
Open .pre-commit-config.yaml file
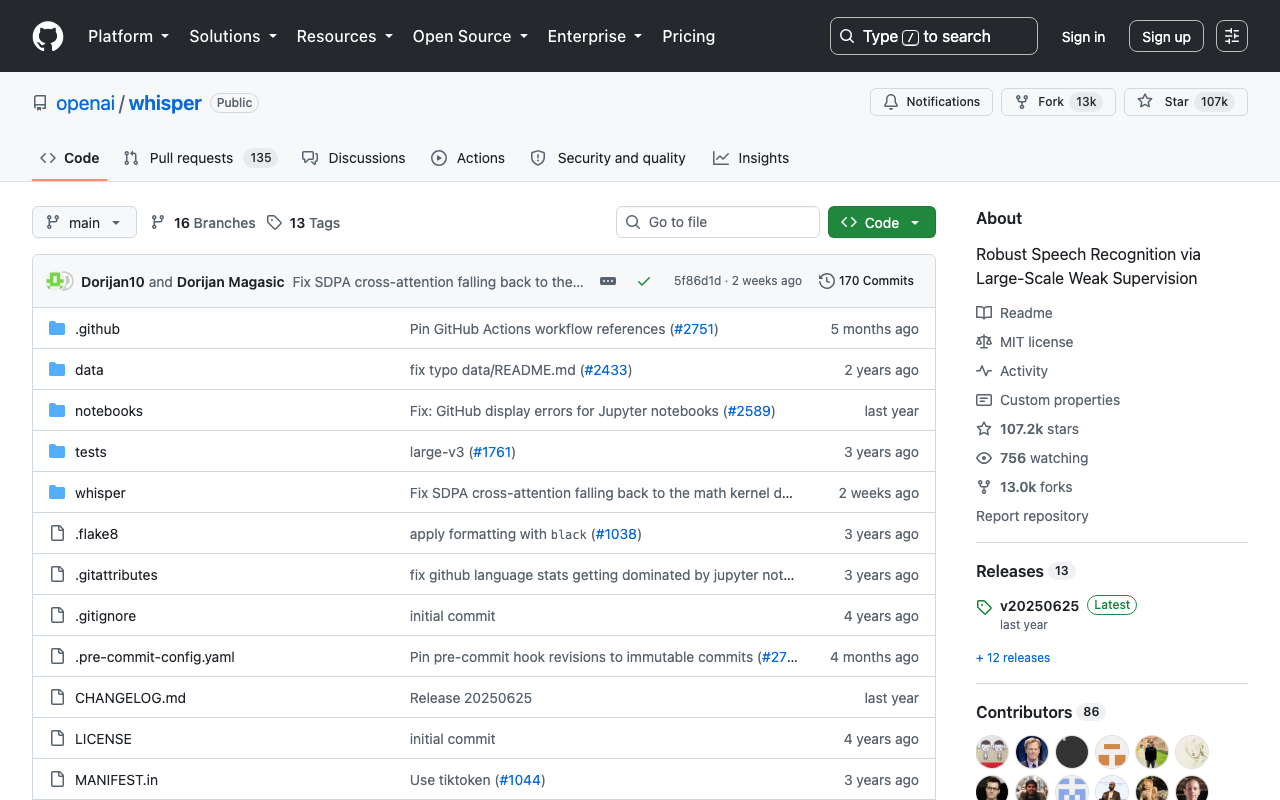(x=155, y=657)
